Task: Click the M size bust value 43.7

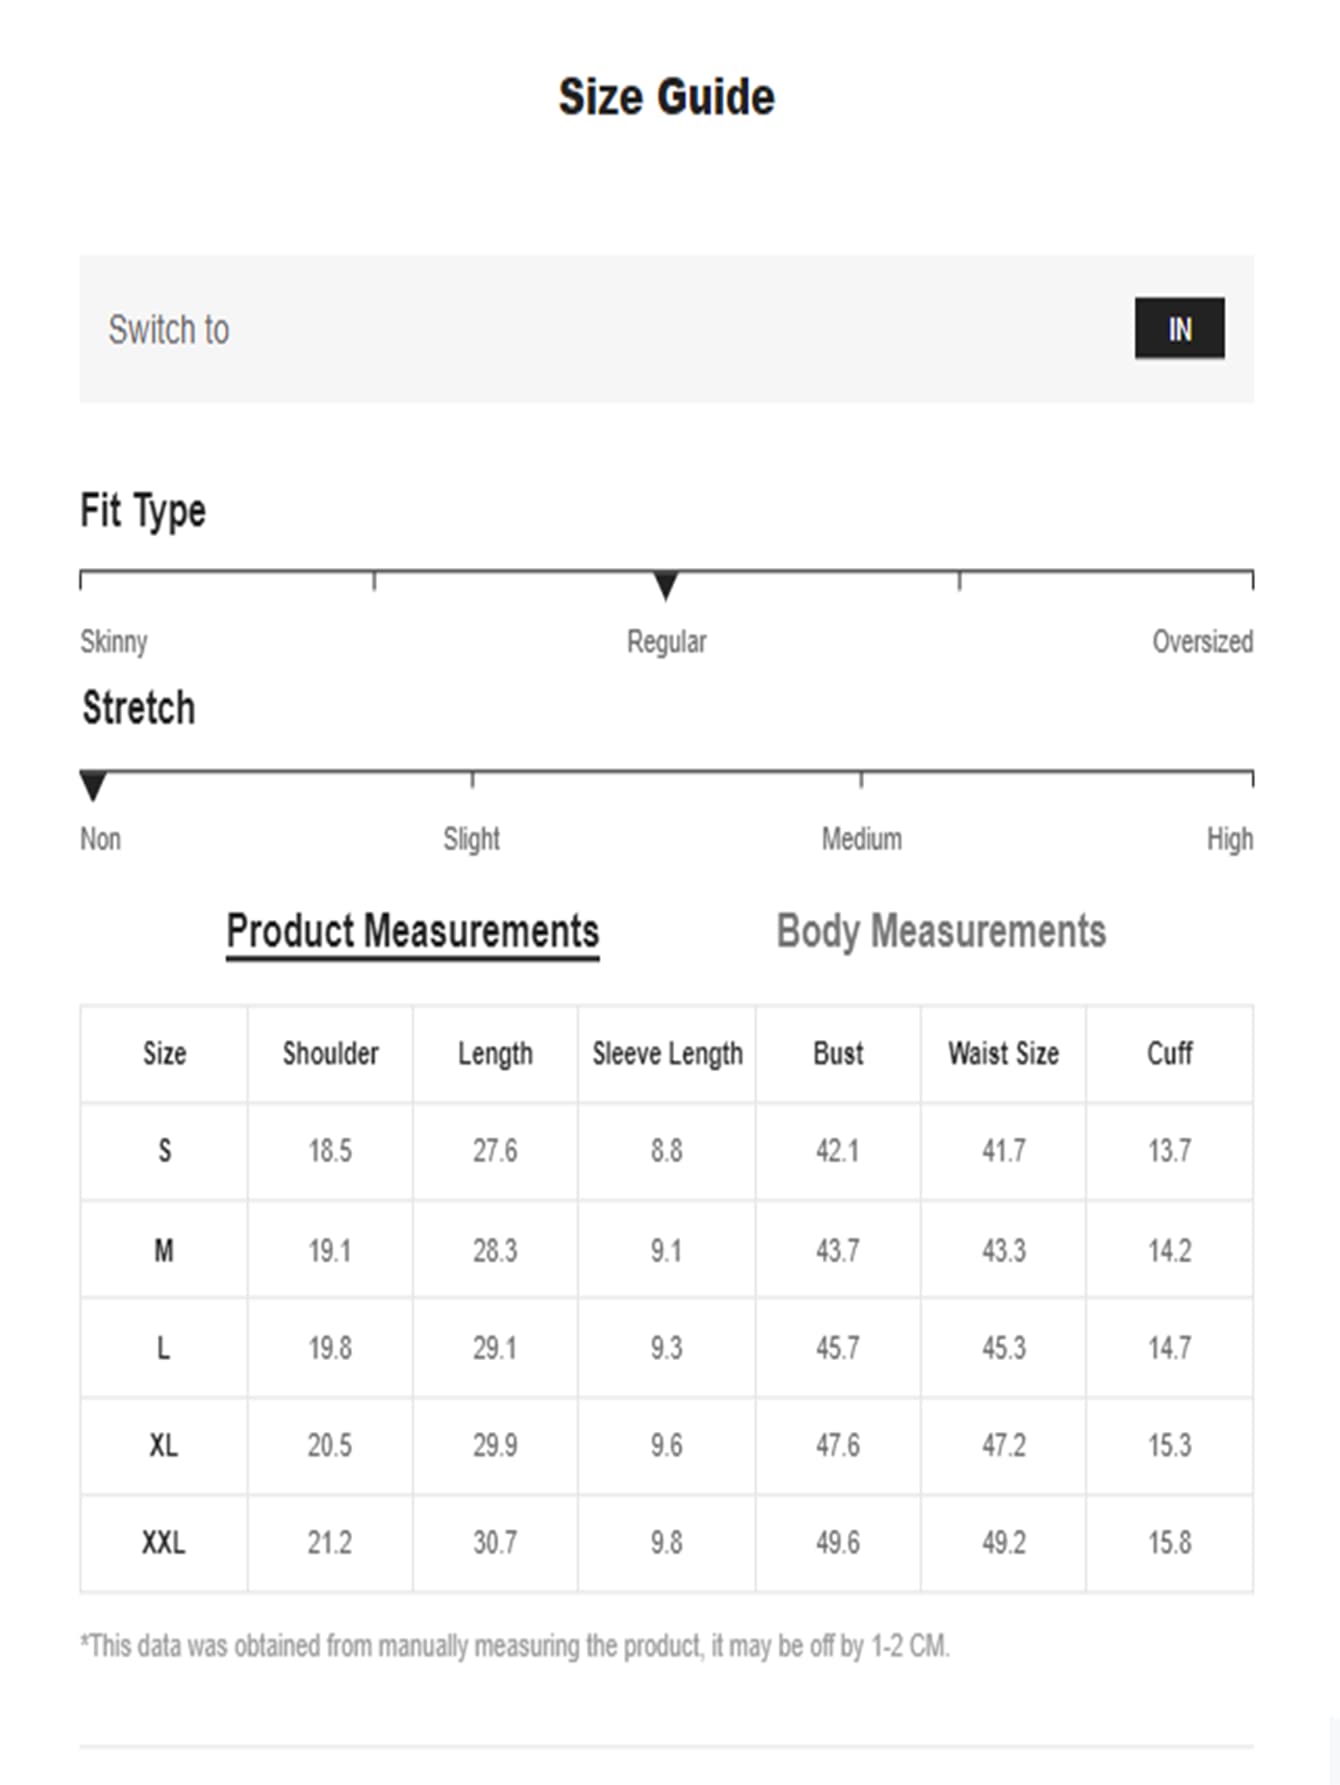Action: click(x=837, y=1250)
